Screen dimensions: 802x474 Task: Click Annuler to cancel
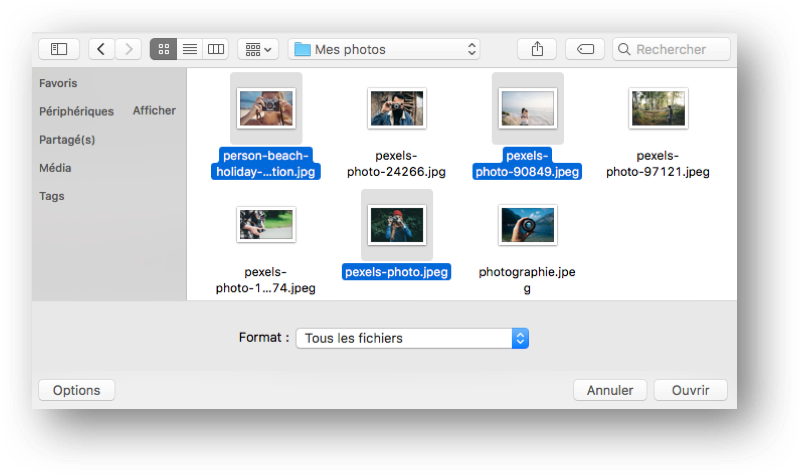(x=610, y=390)
